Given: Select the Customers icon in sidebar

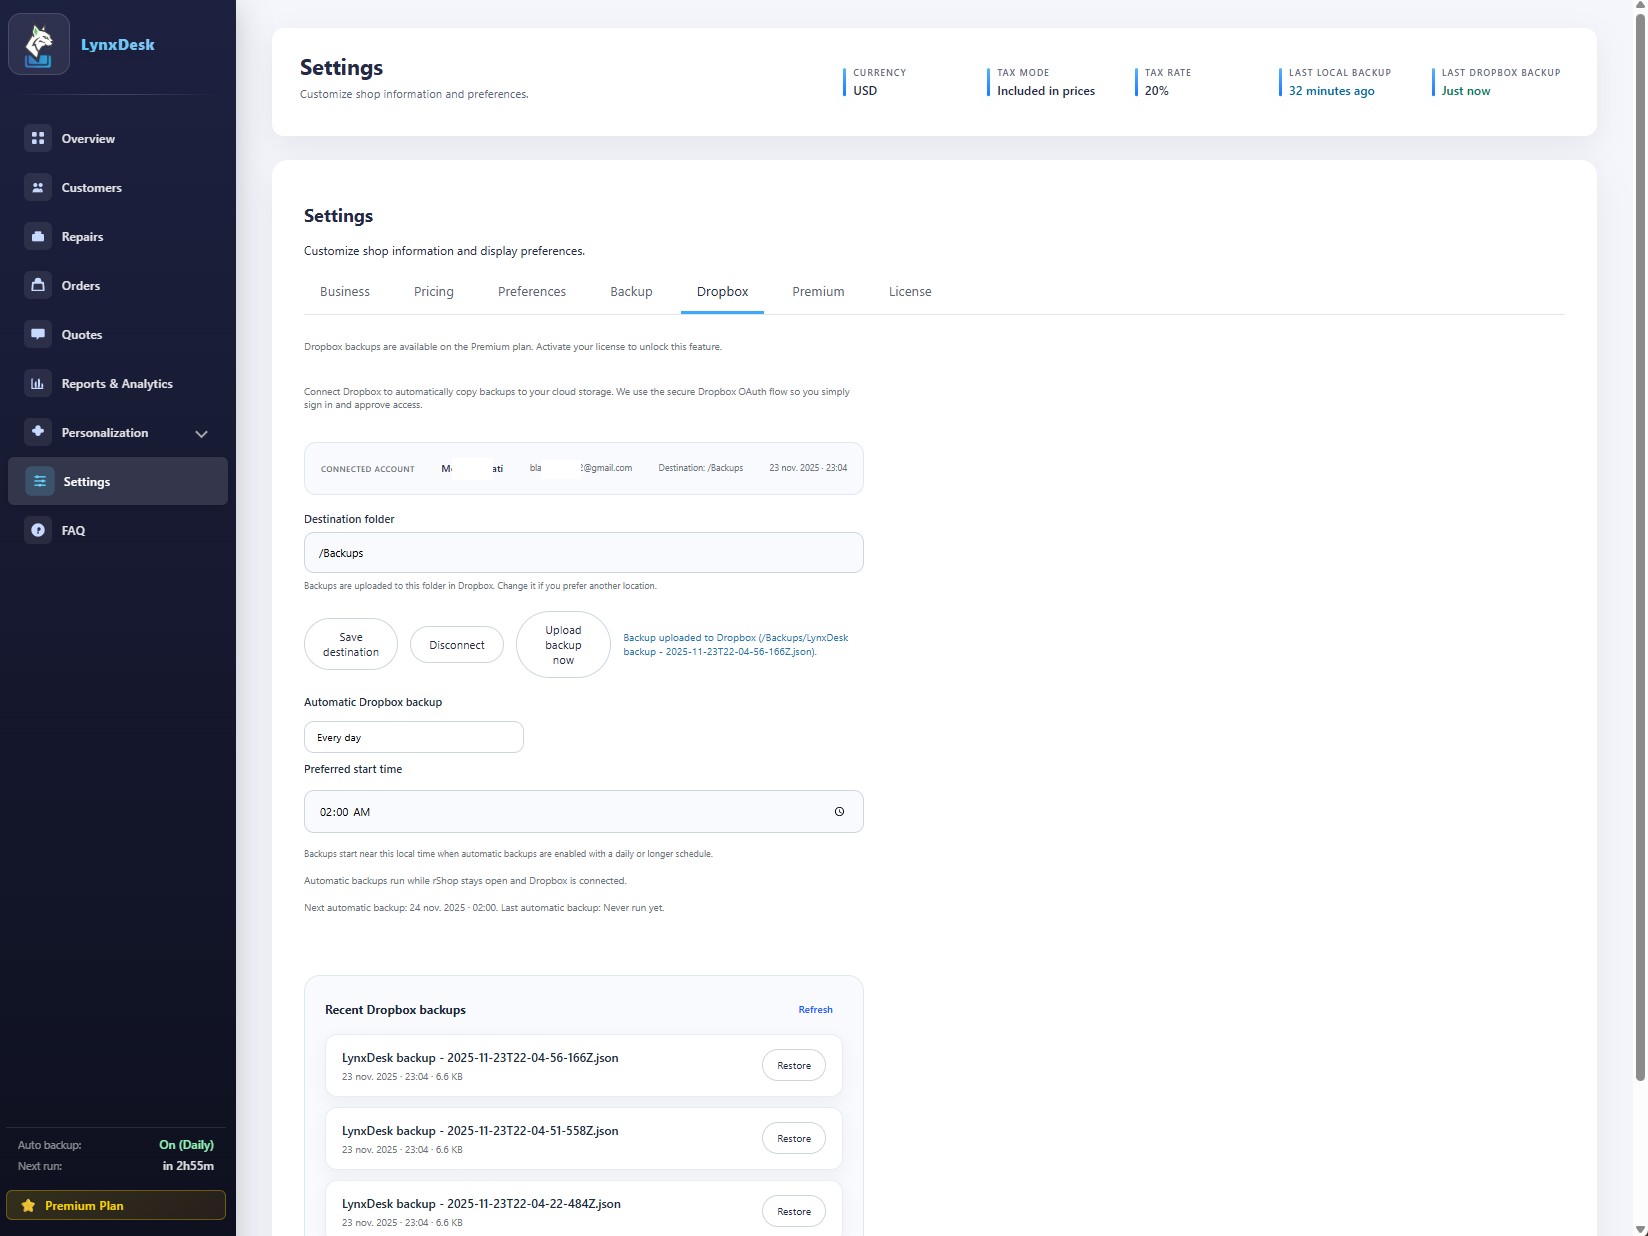Looking at the screenshot, I should (x=37, y=187).
